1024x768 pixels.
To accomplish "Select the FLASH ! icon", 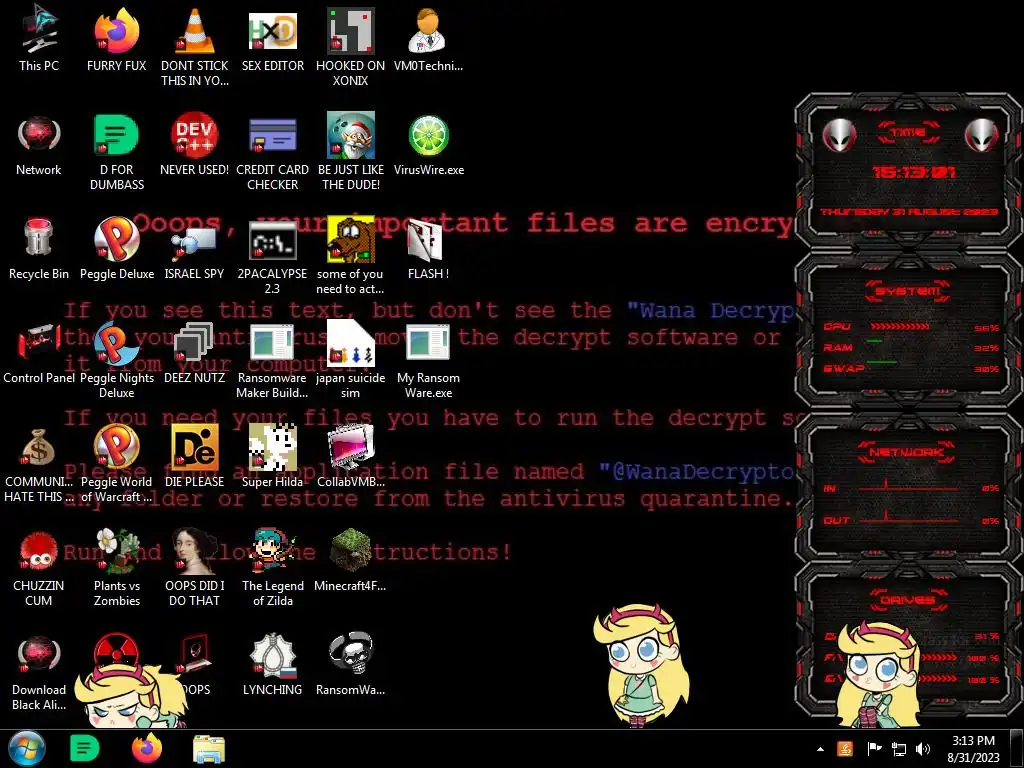I will coord(428,248).
